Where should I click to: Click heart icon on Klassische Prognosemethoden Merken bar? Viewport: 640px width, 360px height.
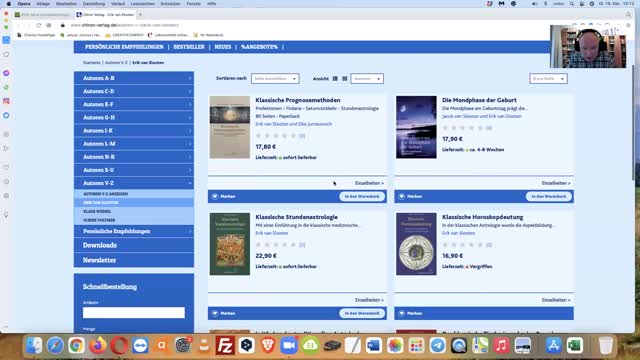point(215,196)
